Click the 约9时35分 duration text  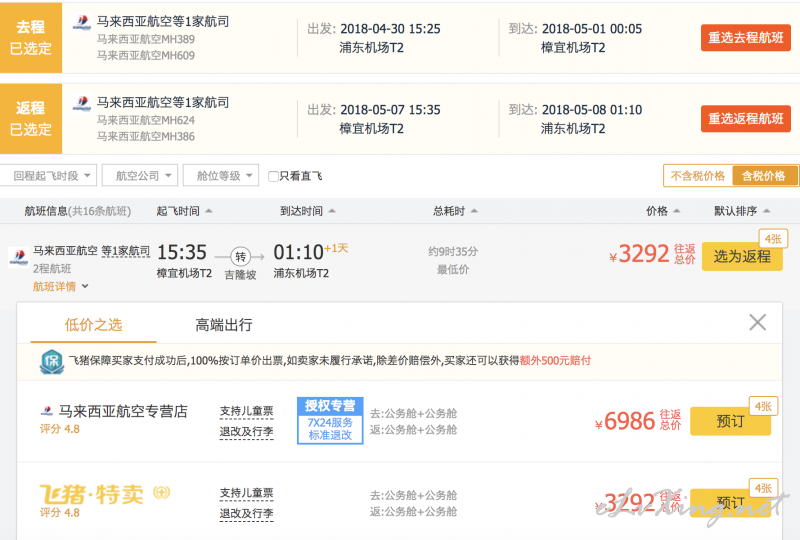453,252
